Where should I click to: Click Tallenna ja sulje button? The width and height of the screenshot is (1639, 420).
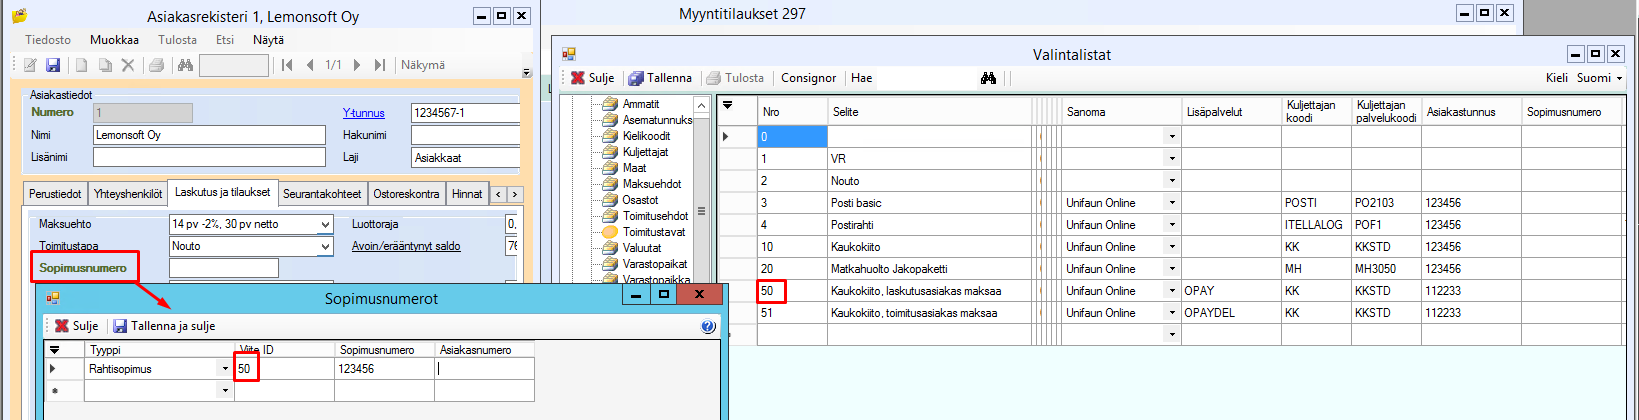pyautogui.click(x=164, y=326)
